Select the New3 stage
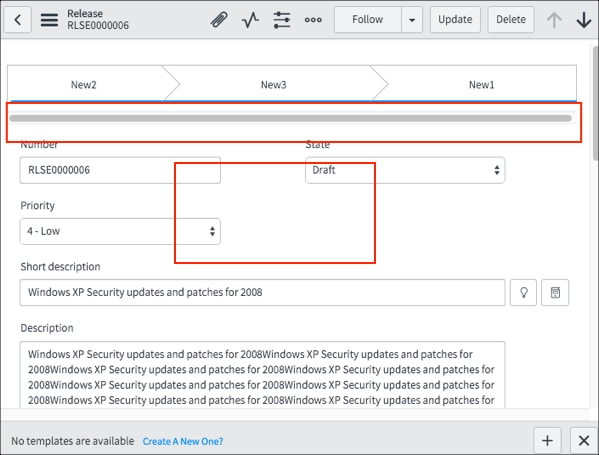Screen dimensions: 599x455 (274, 84)
